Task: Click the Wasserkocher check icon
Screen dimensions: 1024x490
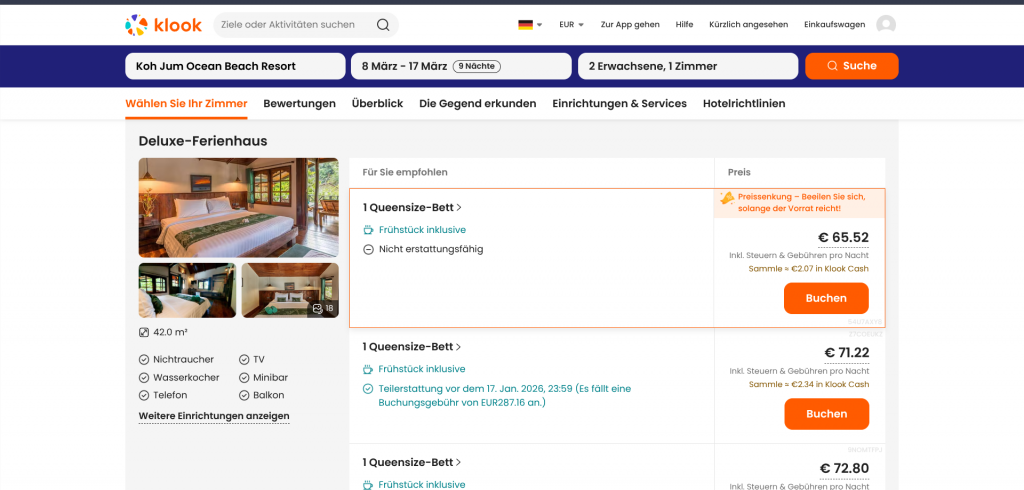Action: [x=144, y=377]
